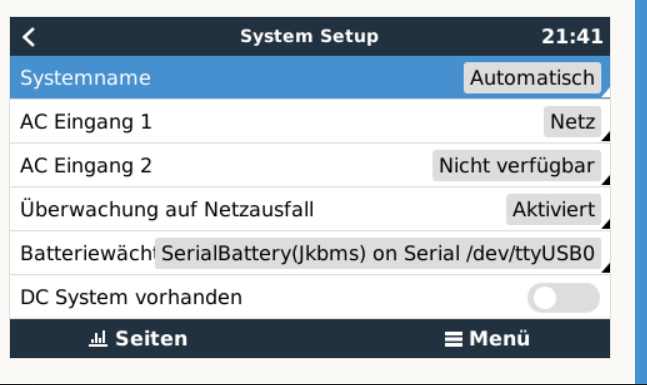Go back using the top-left arrow
Image resolution: width=647 pixels, height=385 pixels.
coord(28,37)
